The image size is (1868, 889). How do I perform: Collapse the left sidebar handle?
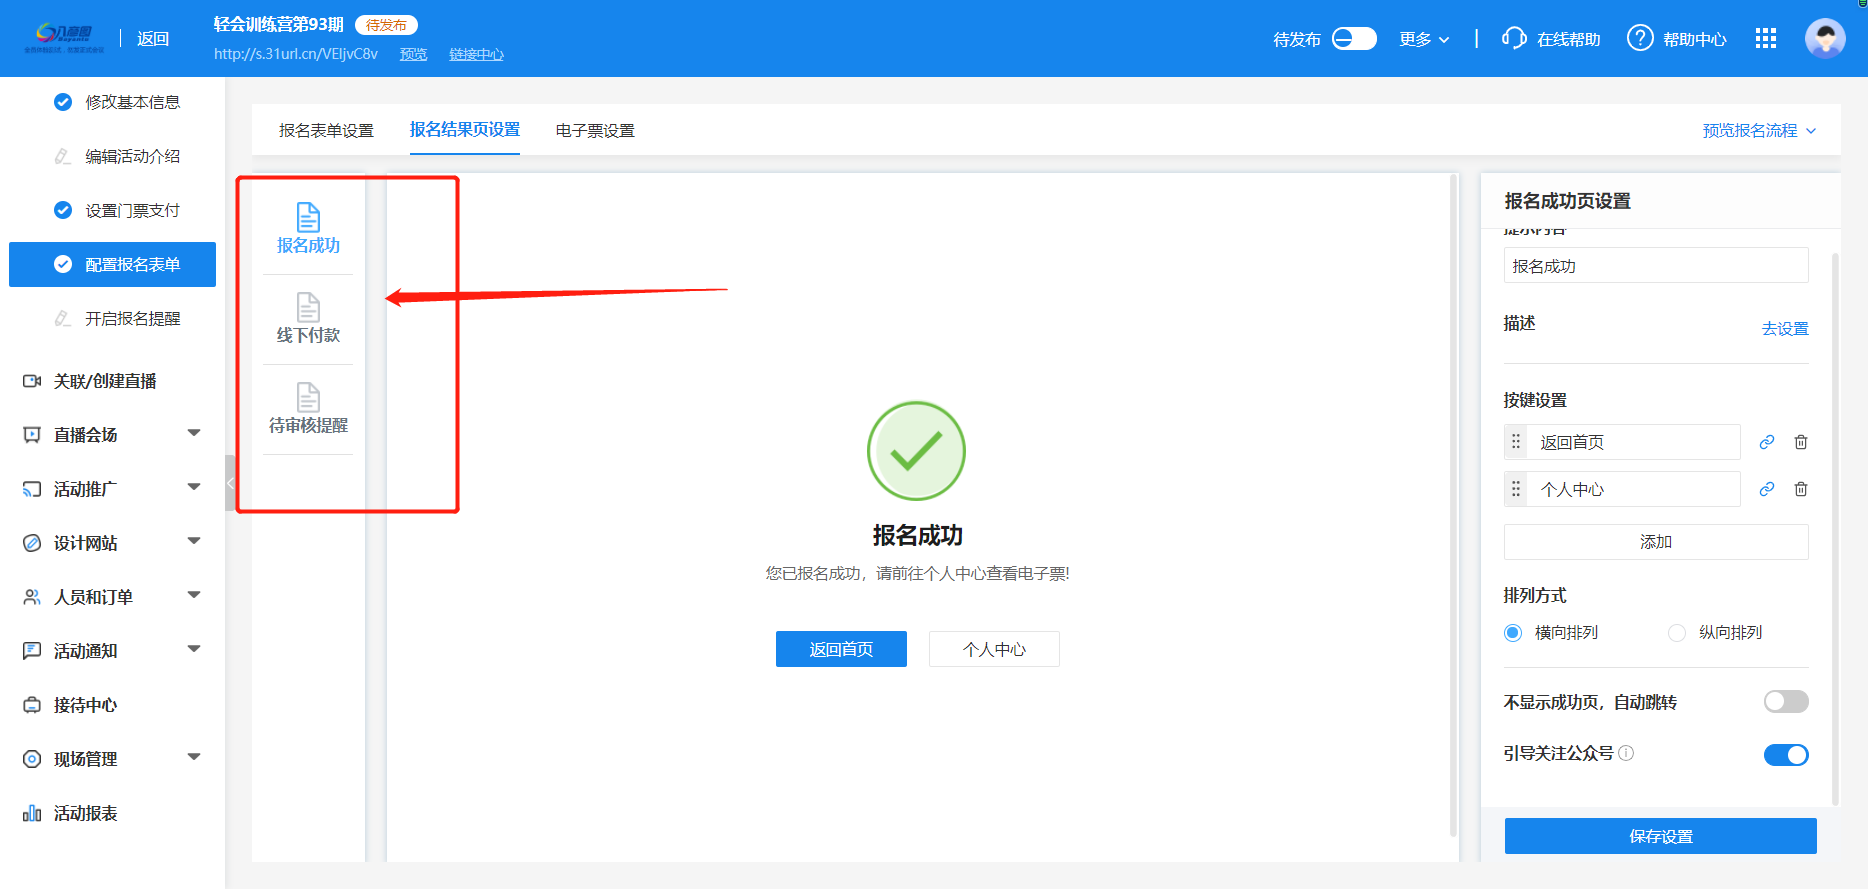[230, 483]
